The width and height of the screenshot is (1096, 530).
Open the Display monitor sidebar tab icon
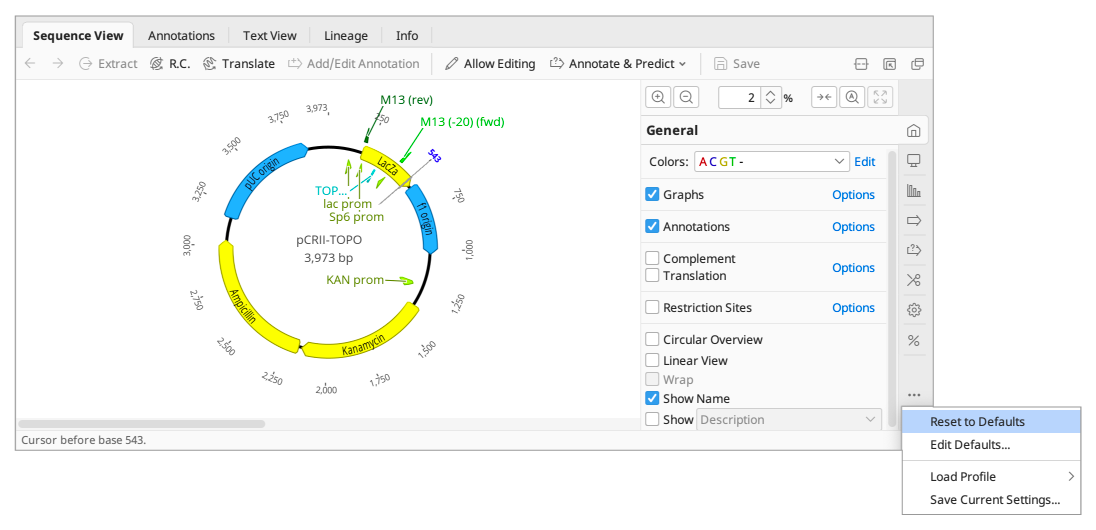tap(913, 161)
